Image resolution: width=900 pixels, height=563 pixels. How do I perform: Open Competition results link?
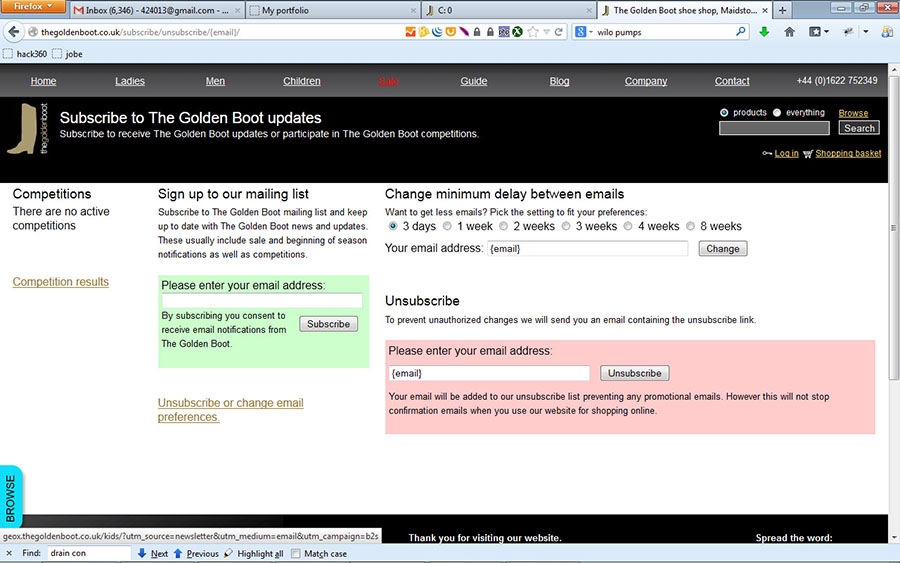[x=60, y=282]
